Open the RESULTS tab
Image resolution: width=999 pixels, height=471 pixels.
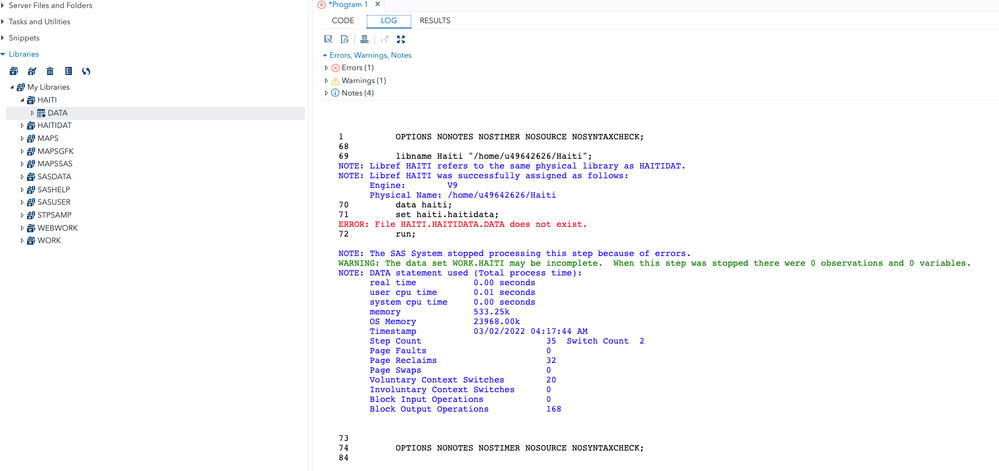(435, 20)
